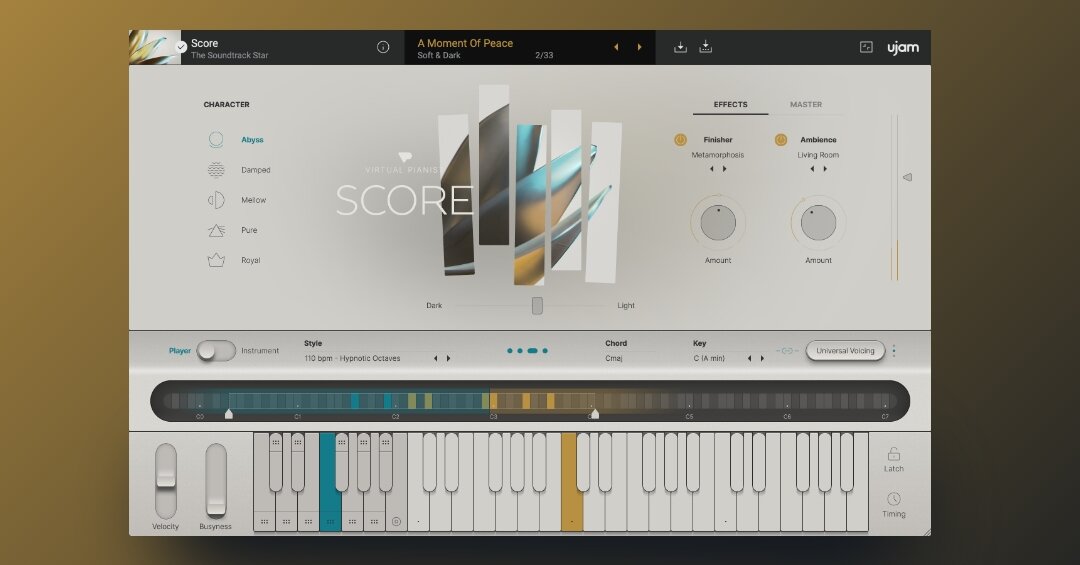Click the Living Room ambience name
Screen dimensions: 1080x565
818,155
